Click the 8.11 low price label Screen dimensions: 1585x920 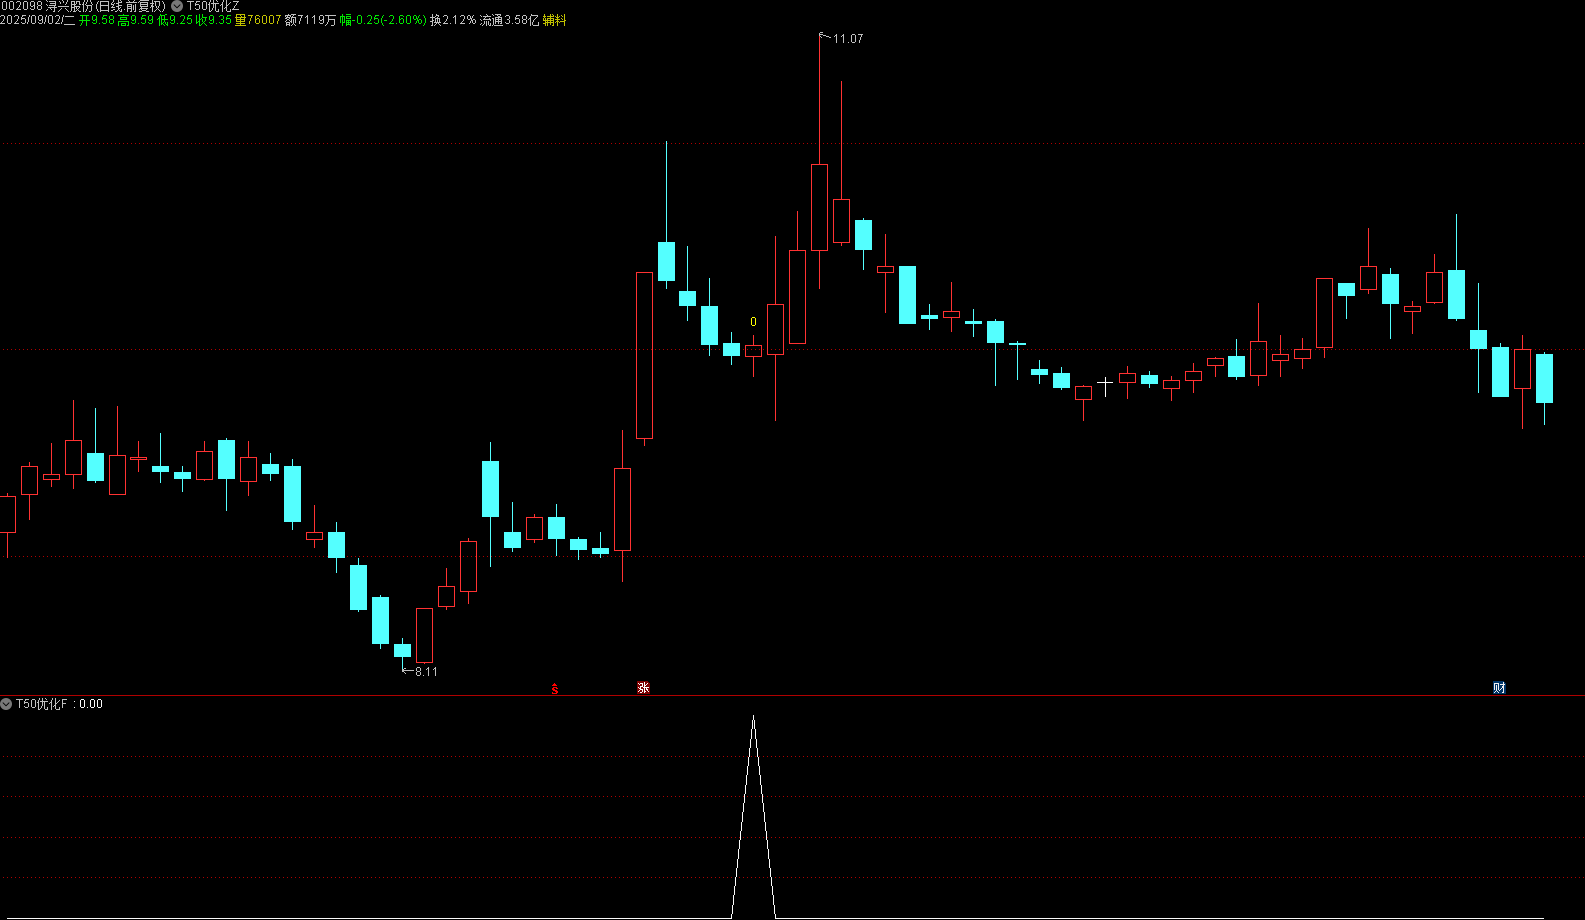426,671
